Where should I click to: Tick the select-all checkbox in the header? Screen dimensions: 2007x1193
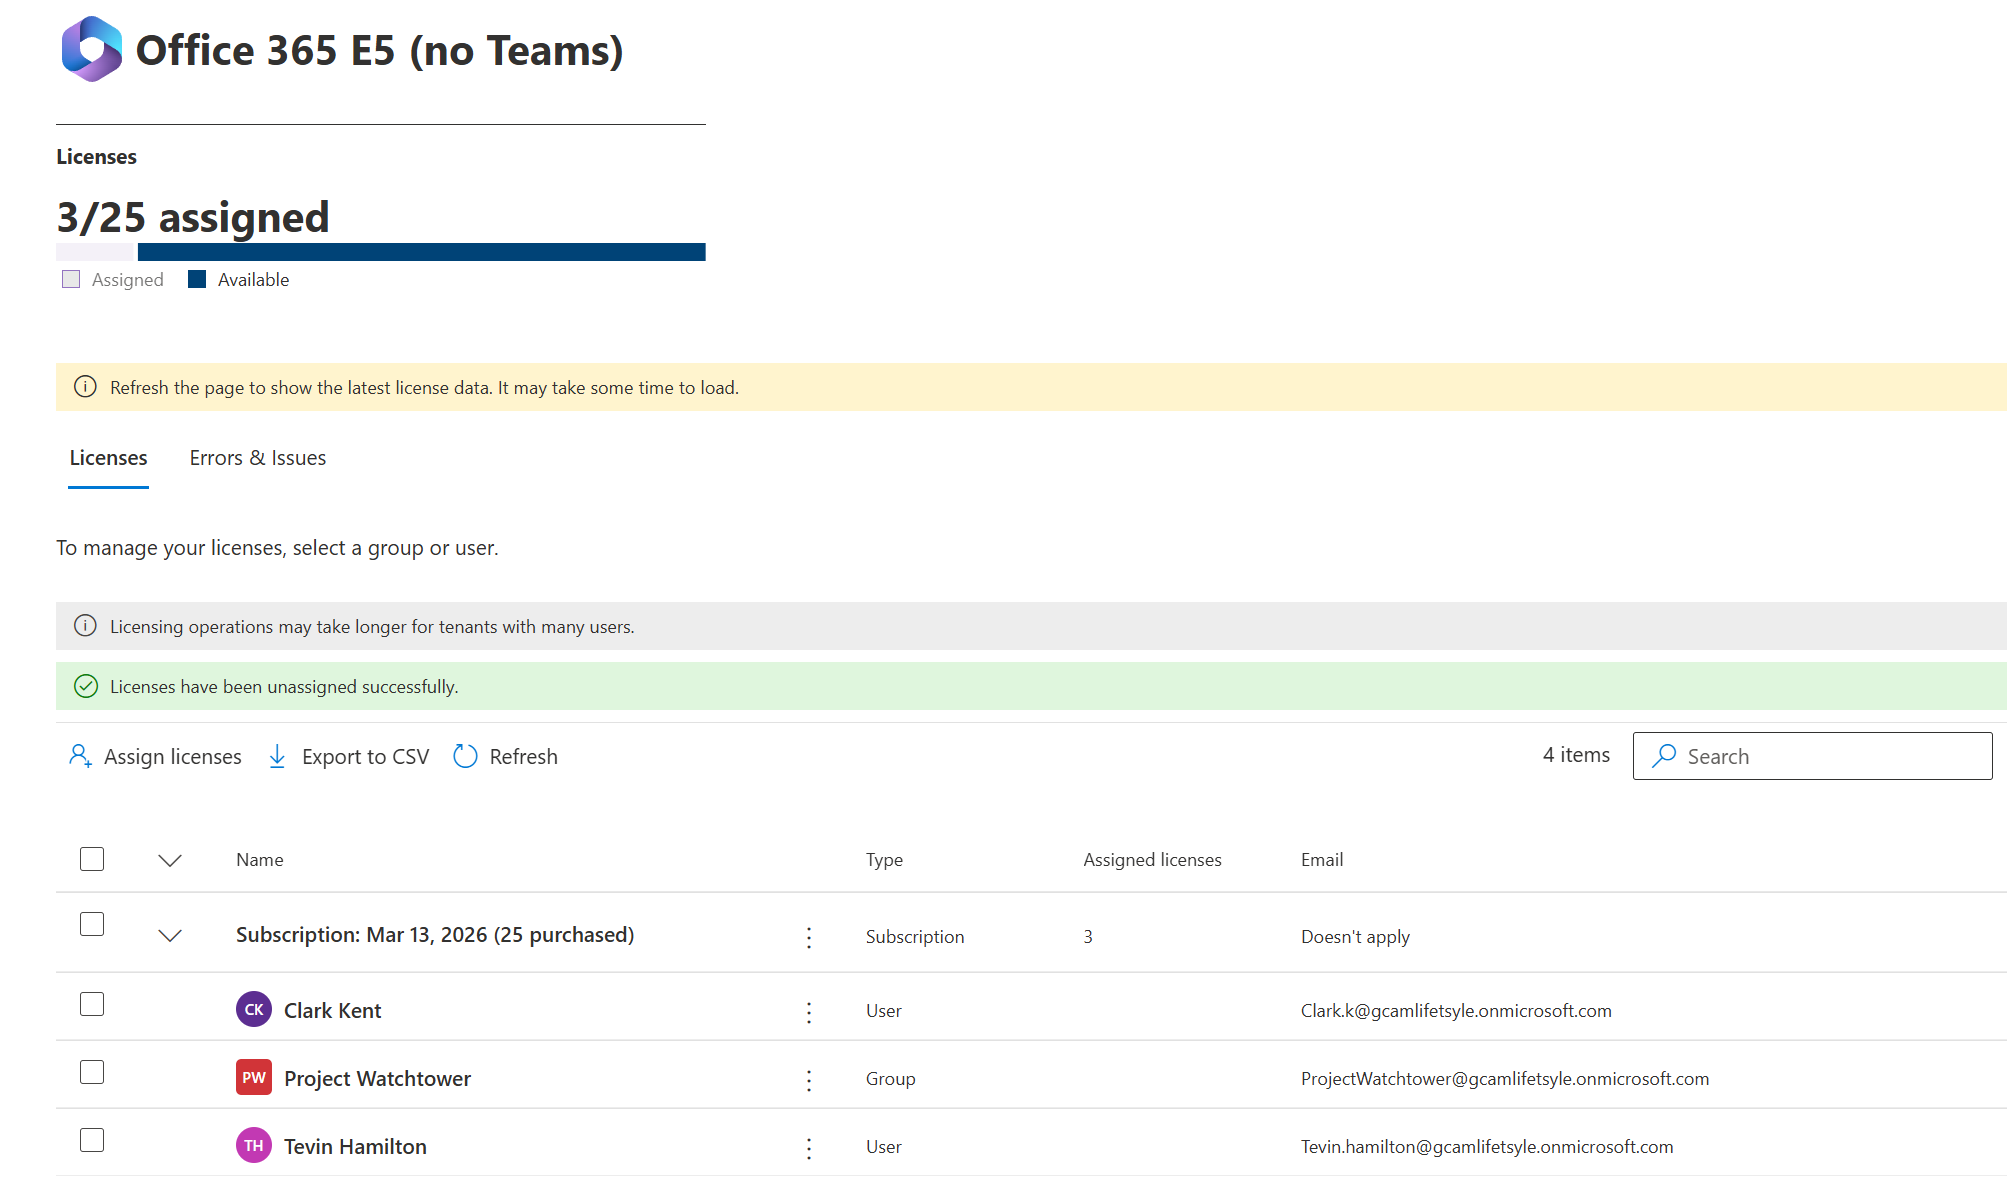92,859
